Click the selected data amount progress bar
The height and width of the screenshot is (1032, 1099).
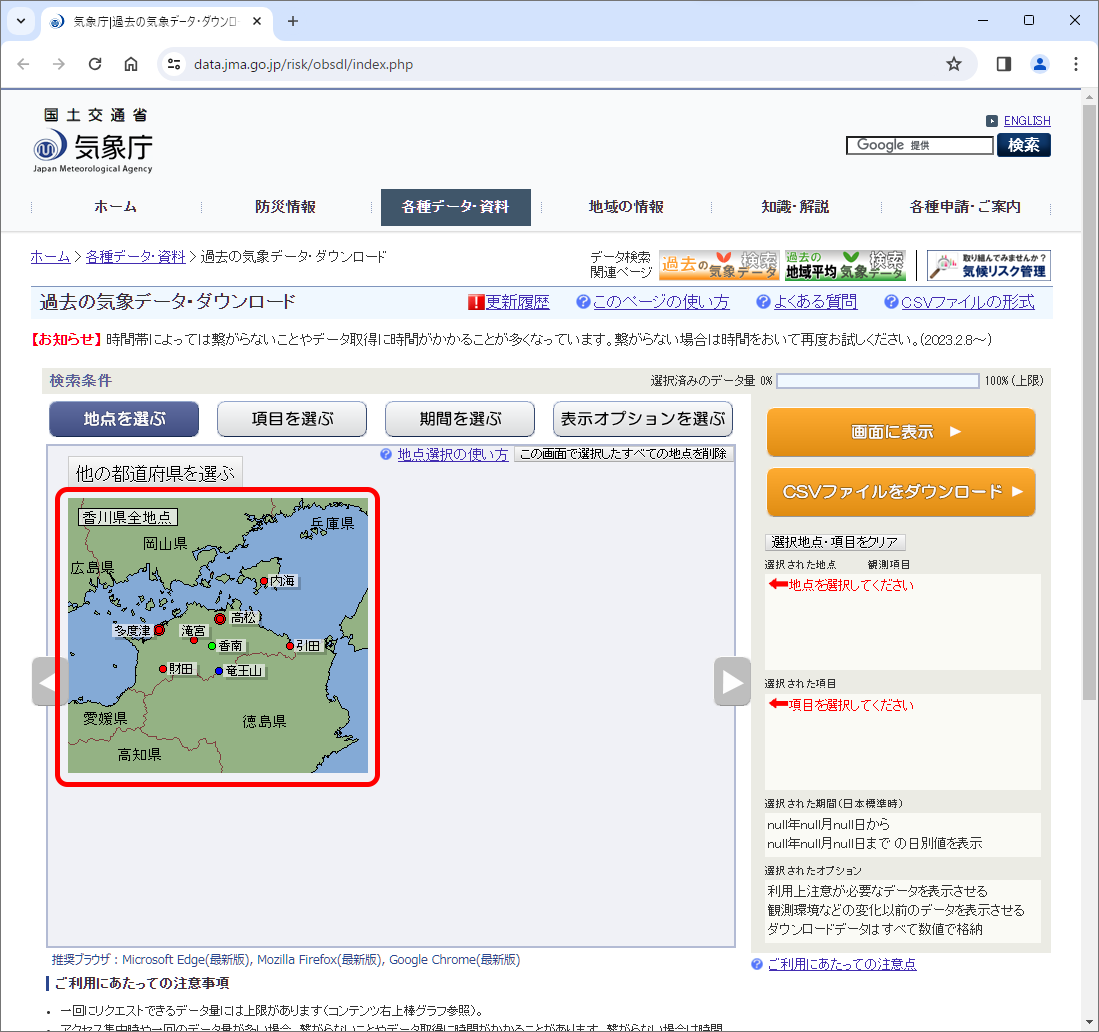pos(878,381)
